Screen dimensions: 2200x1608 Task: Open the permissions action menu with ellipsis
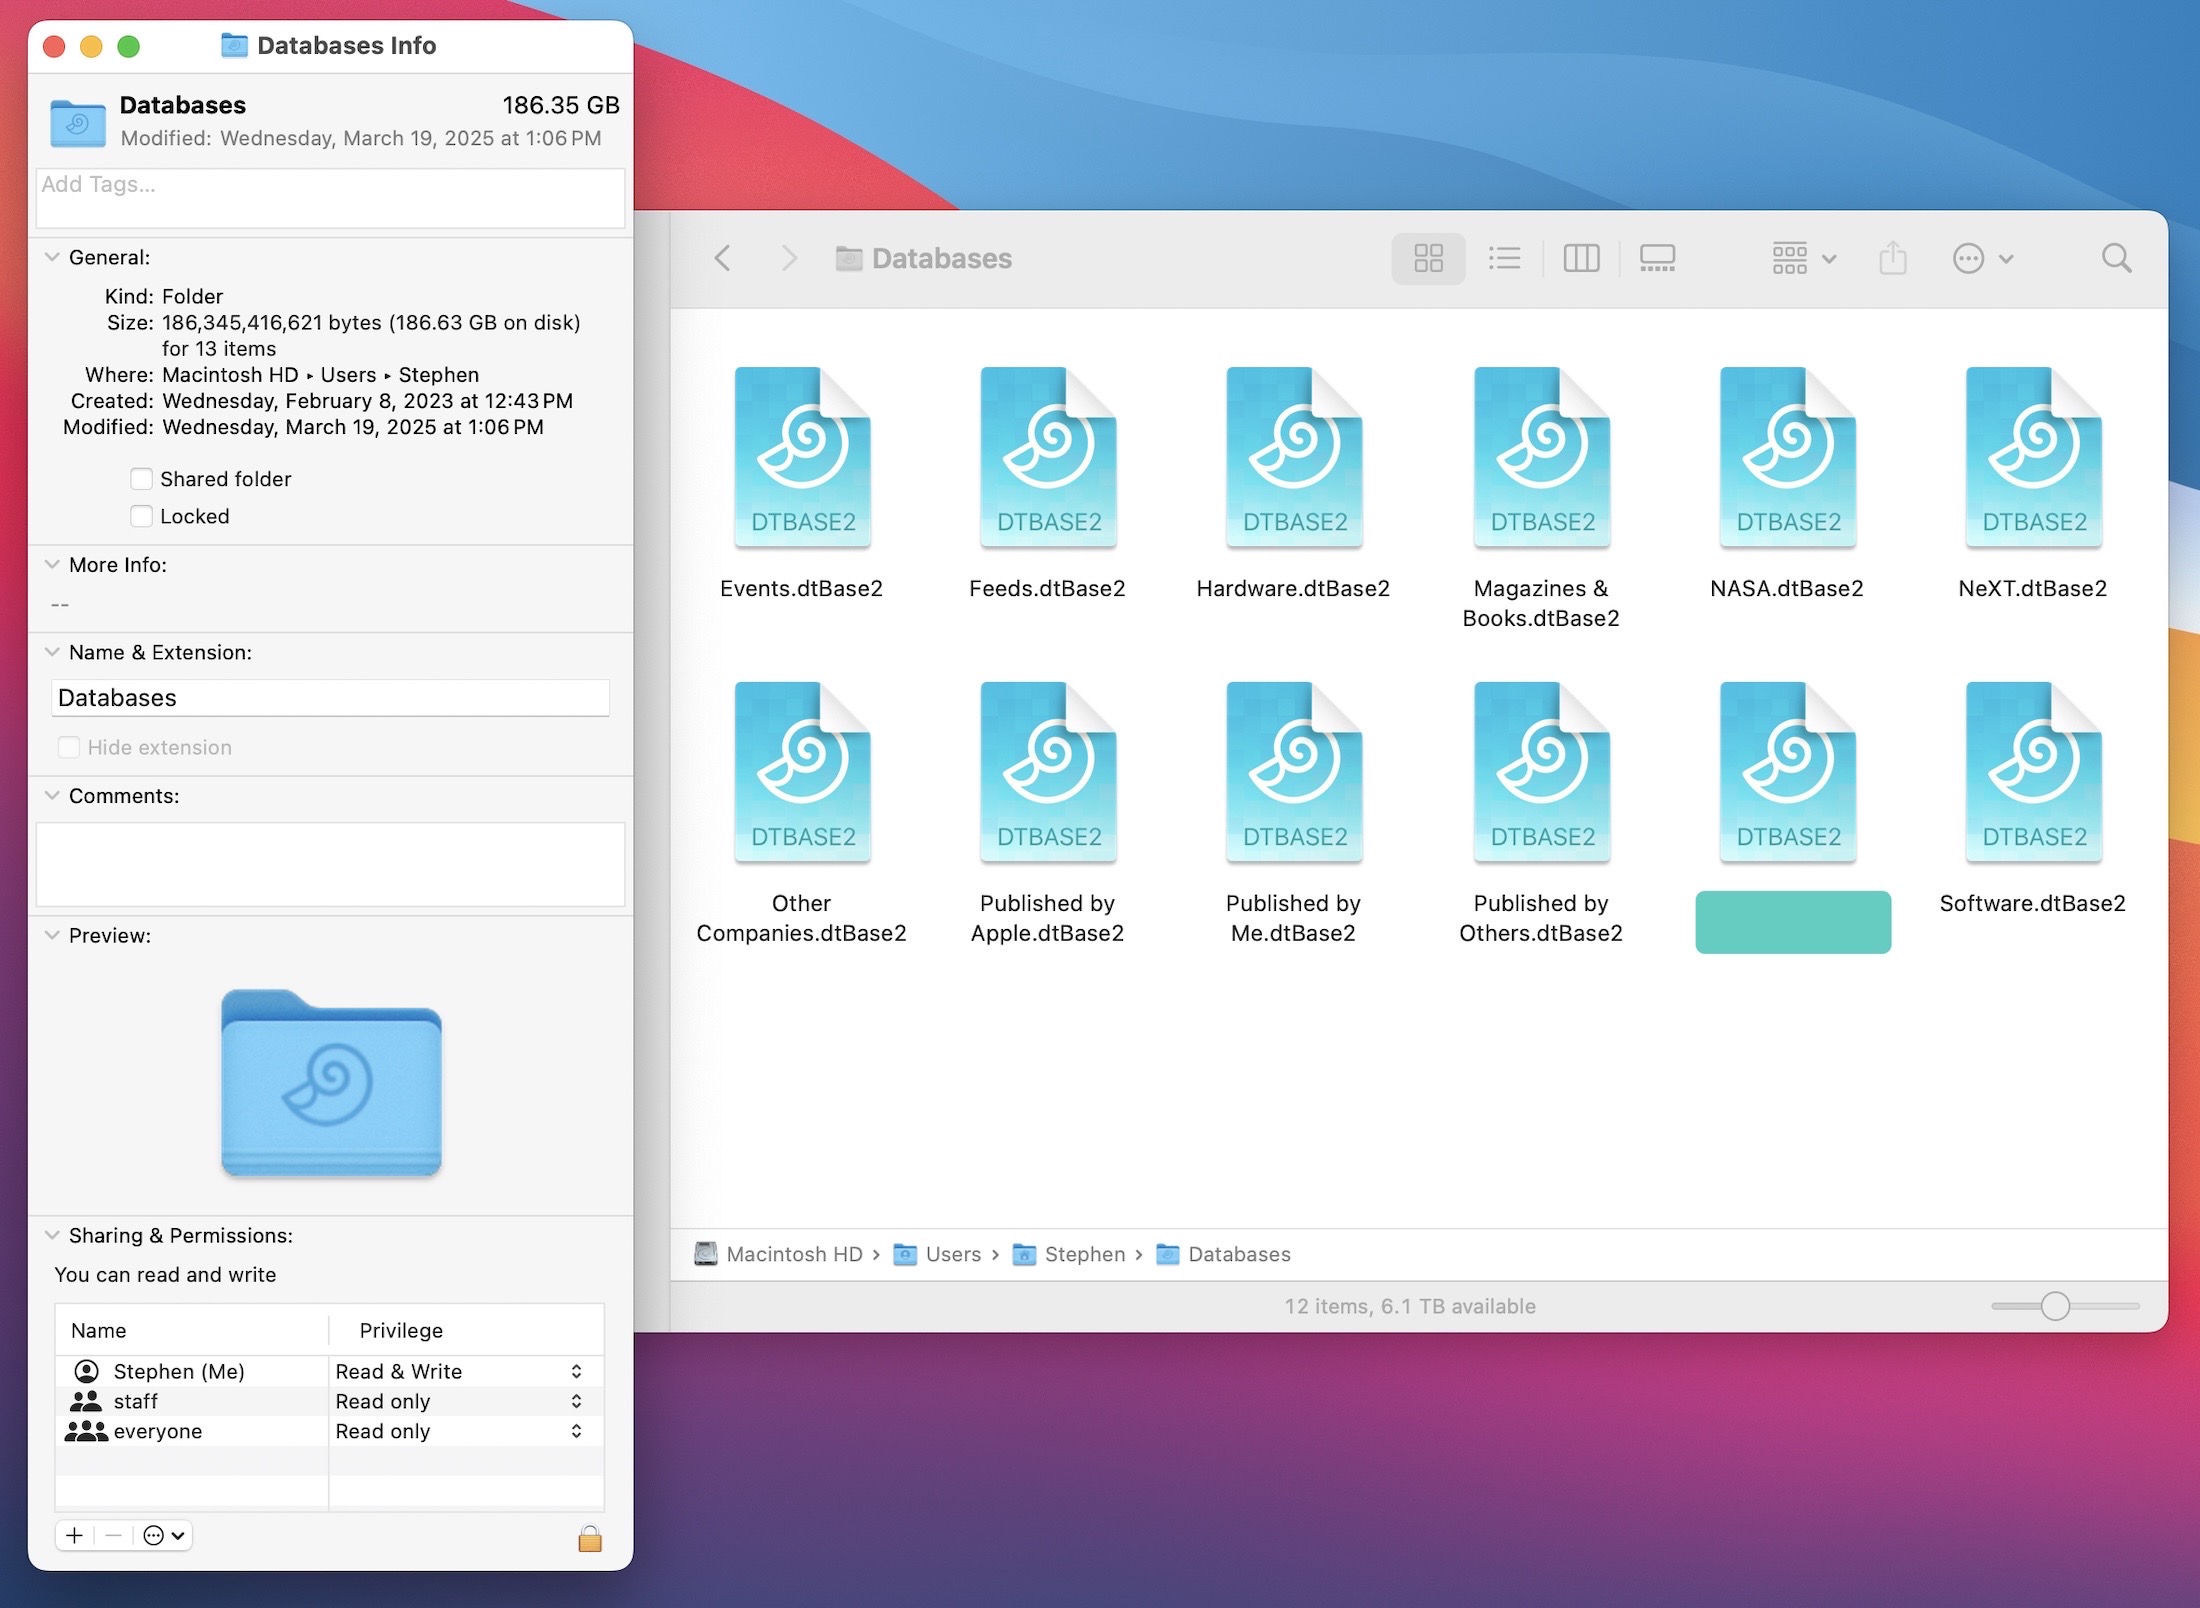coord(164,1535)
